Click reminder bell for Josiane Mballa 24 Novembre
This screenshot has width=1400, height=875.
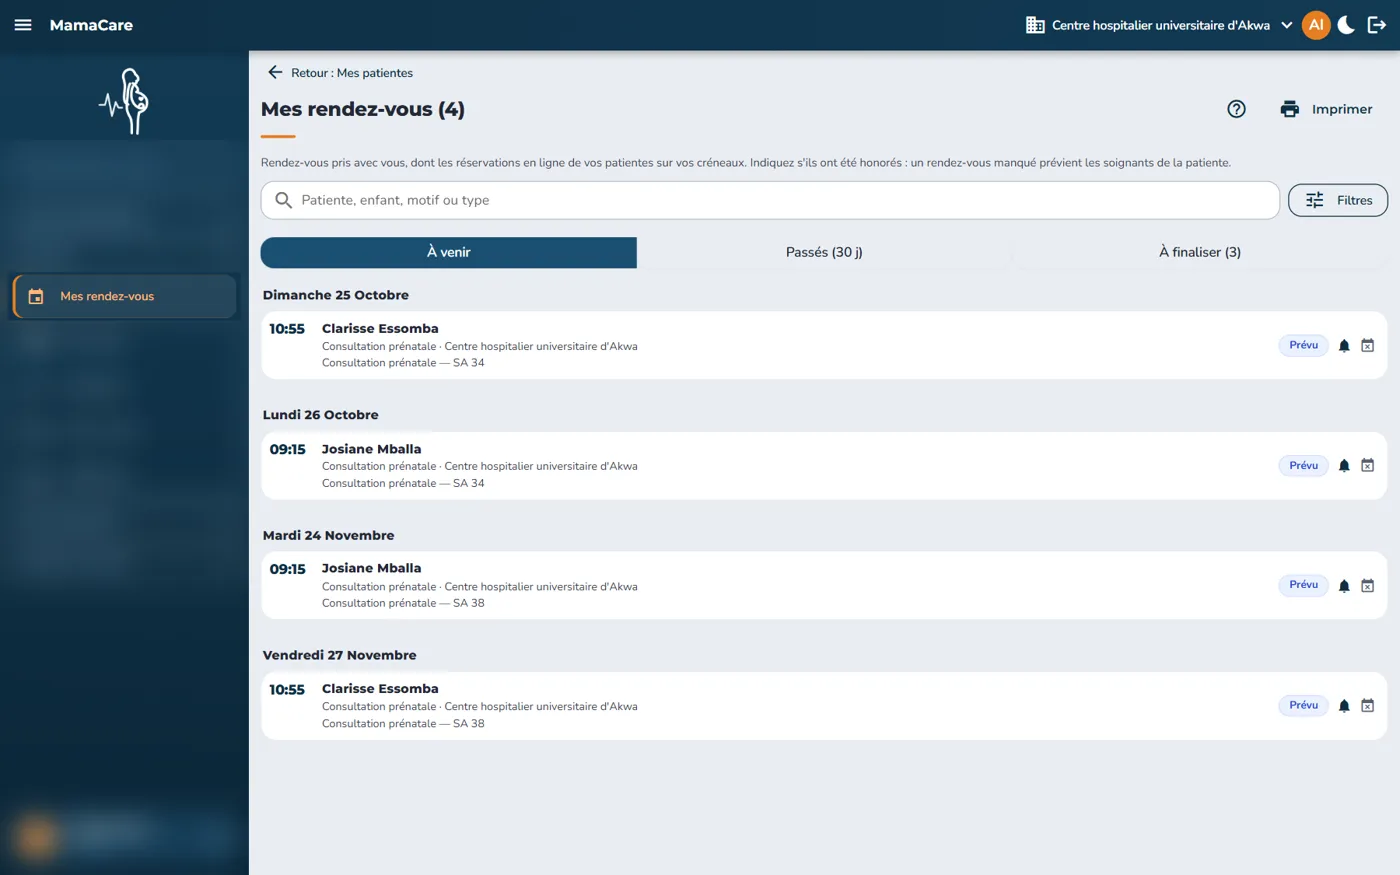pyautogui.click(x=1344, y=586)
